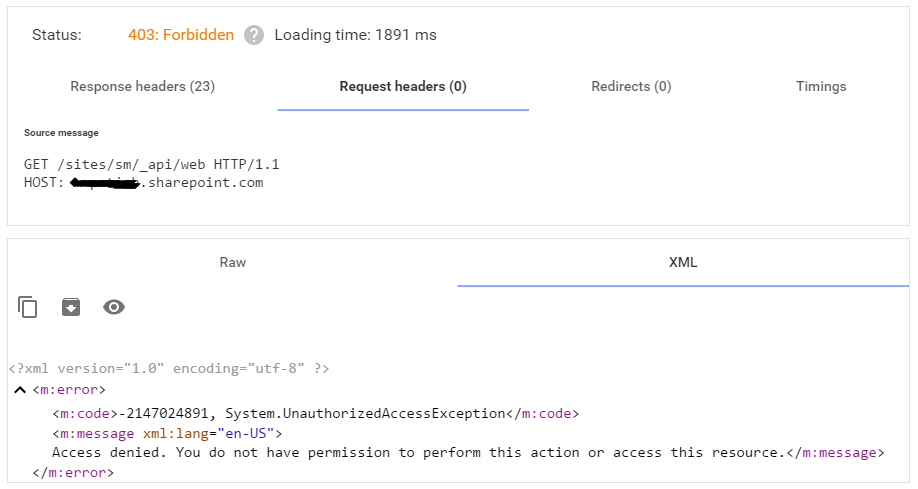Click the m:code element line
Screen dimensions: 918x489
pos(316,413)
